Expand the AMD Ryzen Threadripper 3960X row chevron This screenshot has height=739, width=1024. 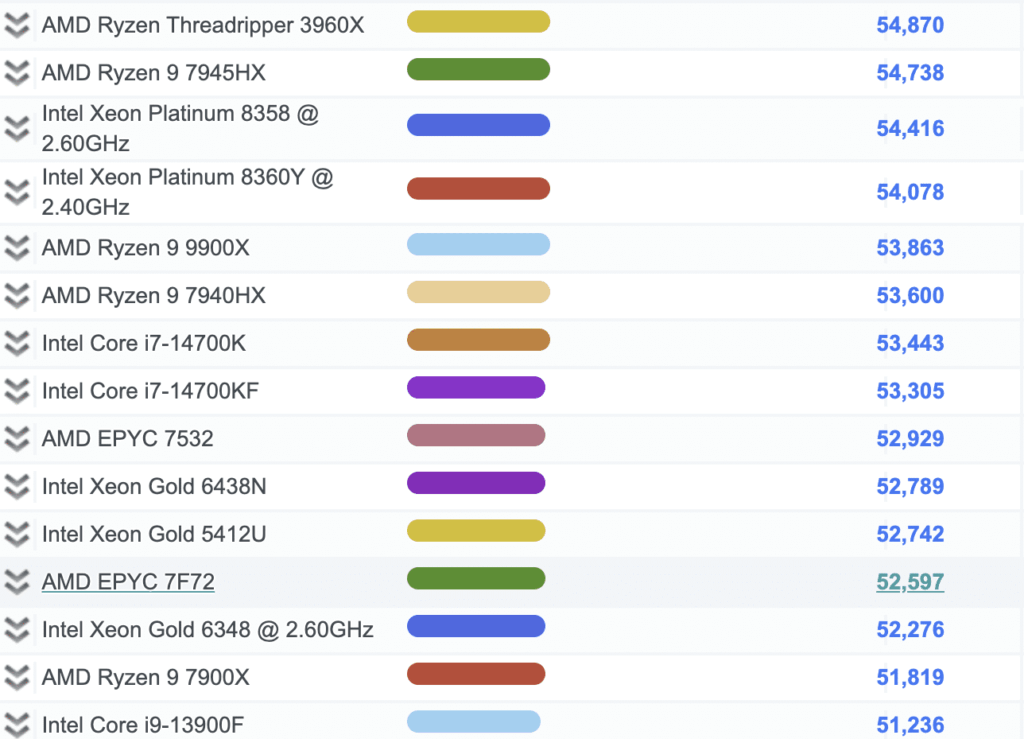pyautogui.click(x=17, y=25)
